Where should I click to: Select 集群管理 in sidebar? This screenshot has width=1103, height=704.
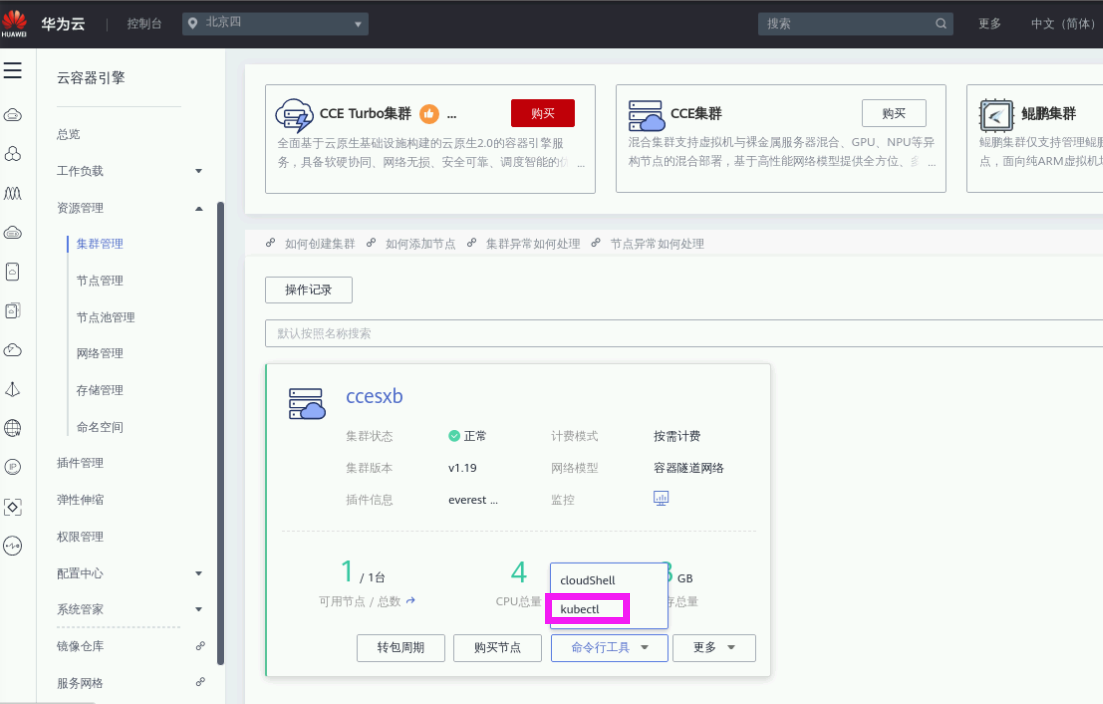(100, 244)
